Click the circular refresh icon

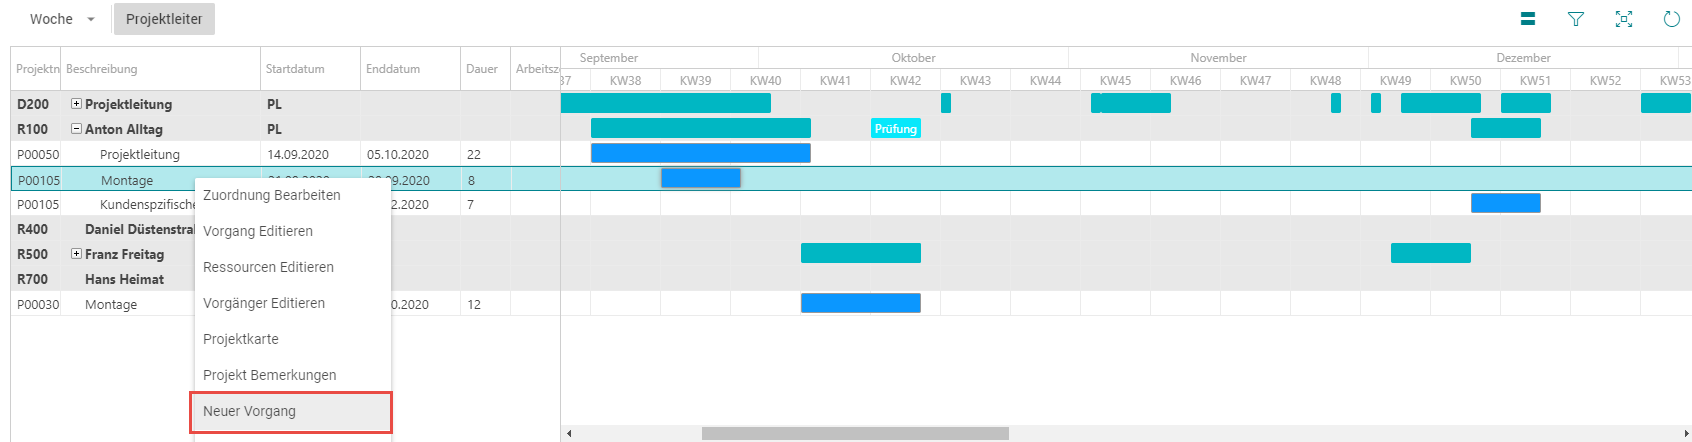tap(1672, 19)
